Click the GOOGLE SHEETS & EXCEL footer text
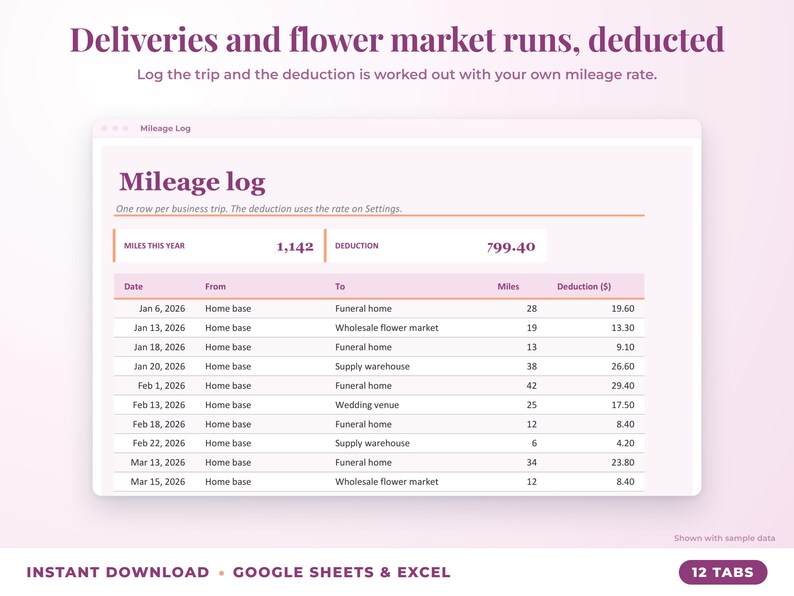Image resolution: width=794 pixels, height=596 pixels. 341,572
